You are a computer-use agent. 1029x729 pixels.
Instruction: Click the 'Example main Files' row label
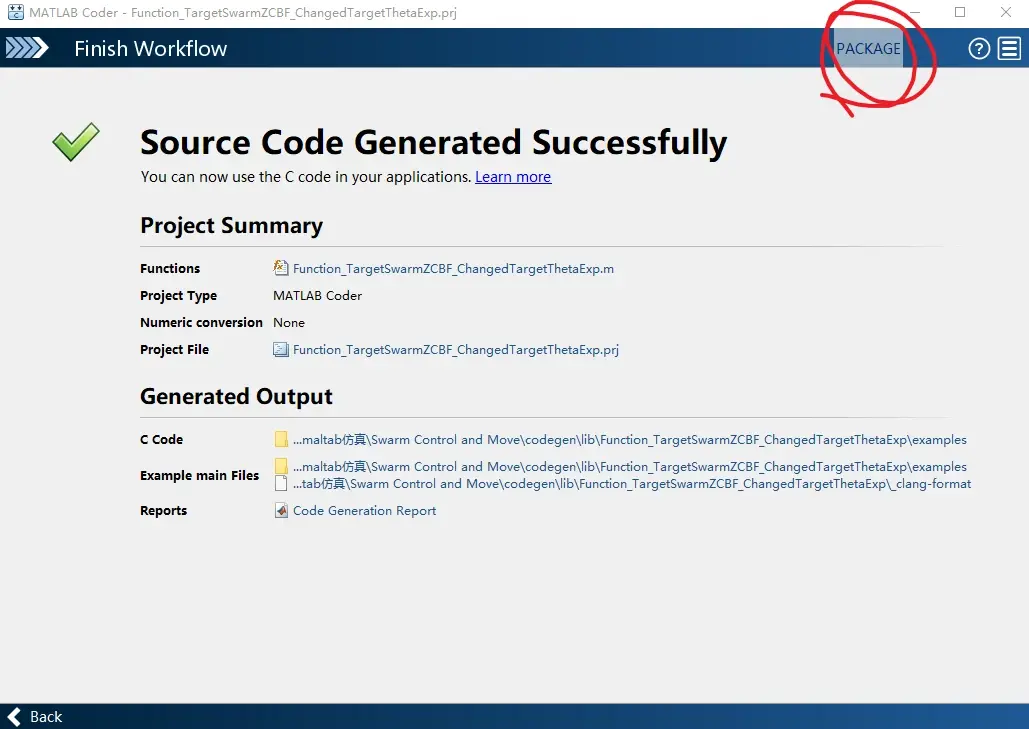pos(200,476)
